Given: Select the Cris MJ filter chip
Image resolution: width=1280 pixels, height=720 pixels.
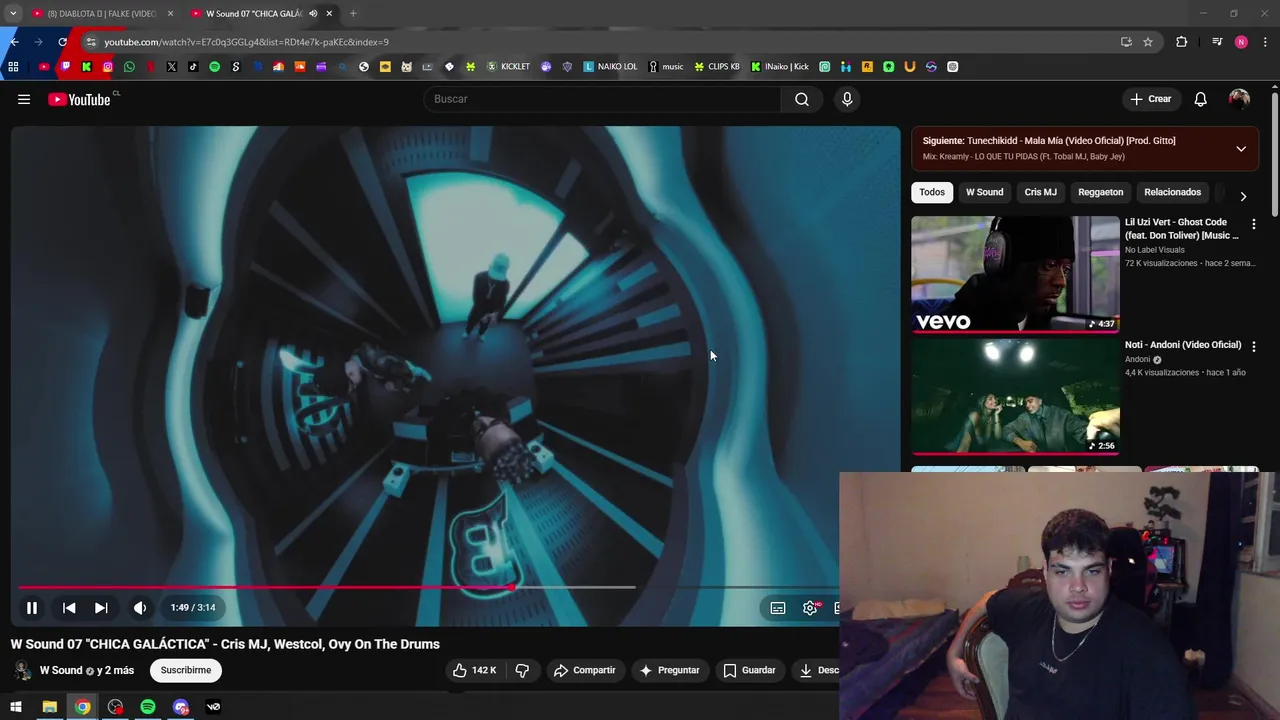Looking at the screenshot, I should (1040, 192).
